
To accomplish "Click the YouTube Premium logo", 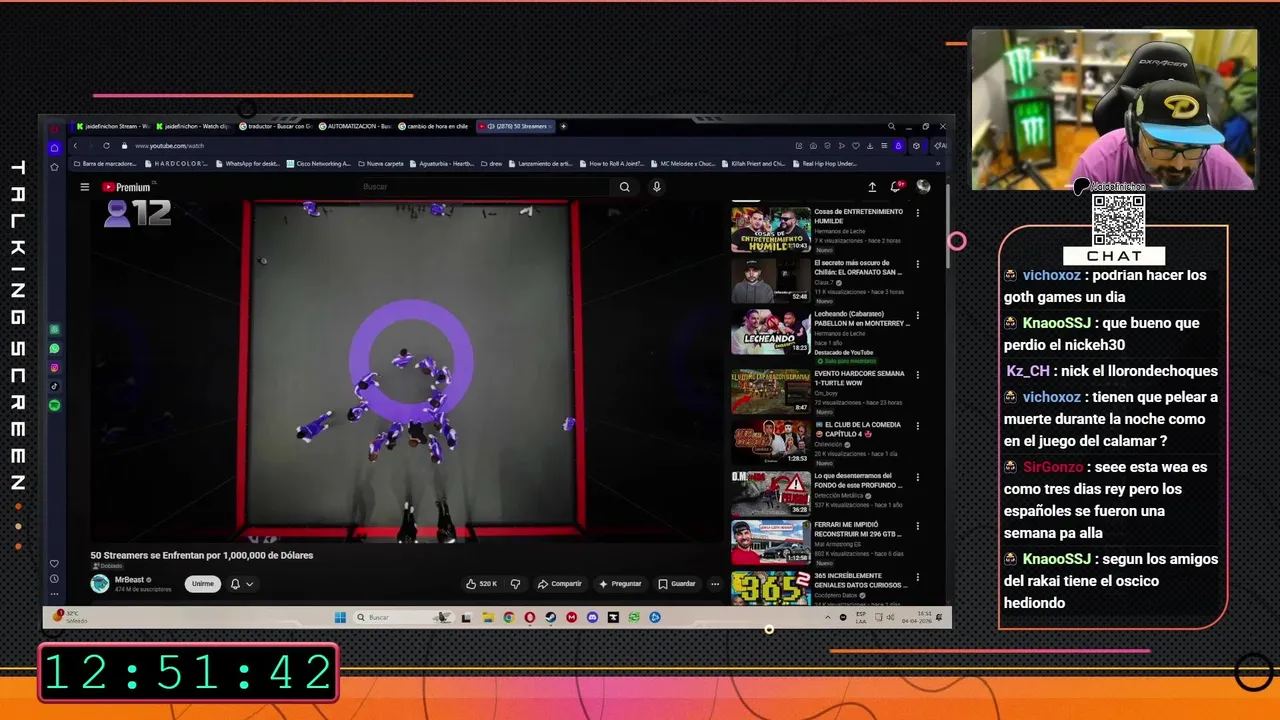I will [x=126, y=187].
